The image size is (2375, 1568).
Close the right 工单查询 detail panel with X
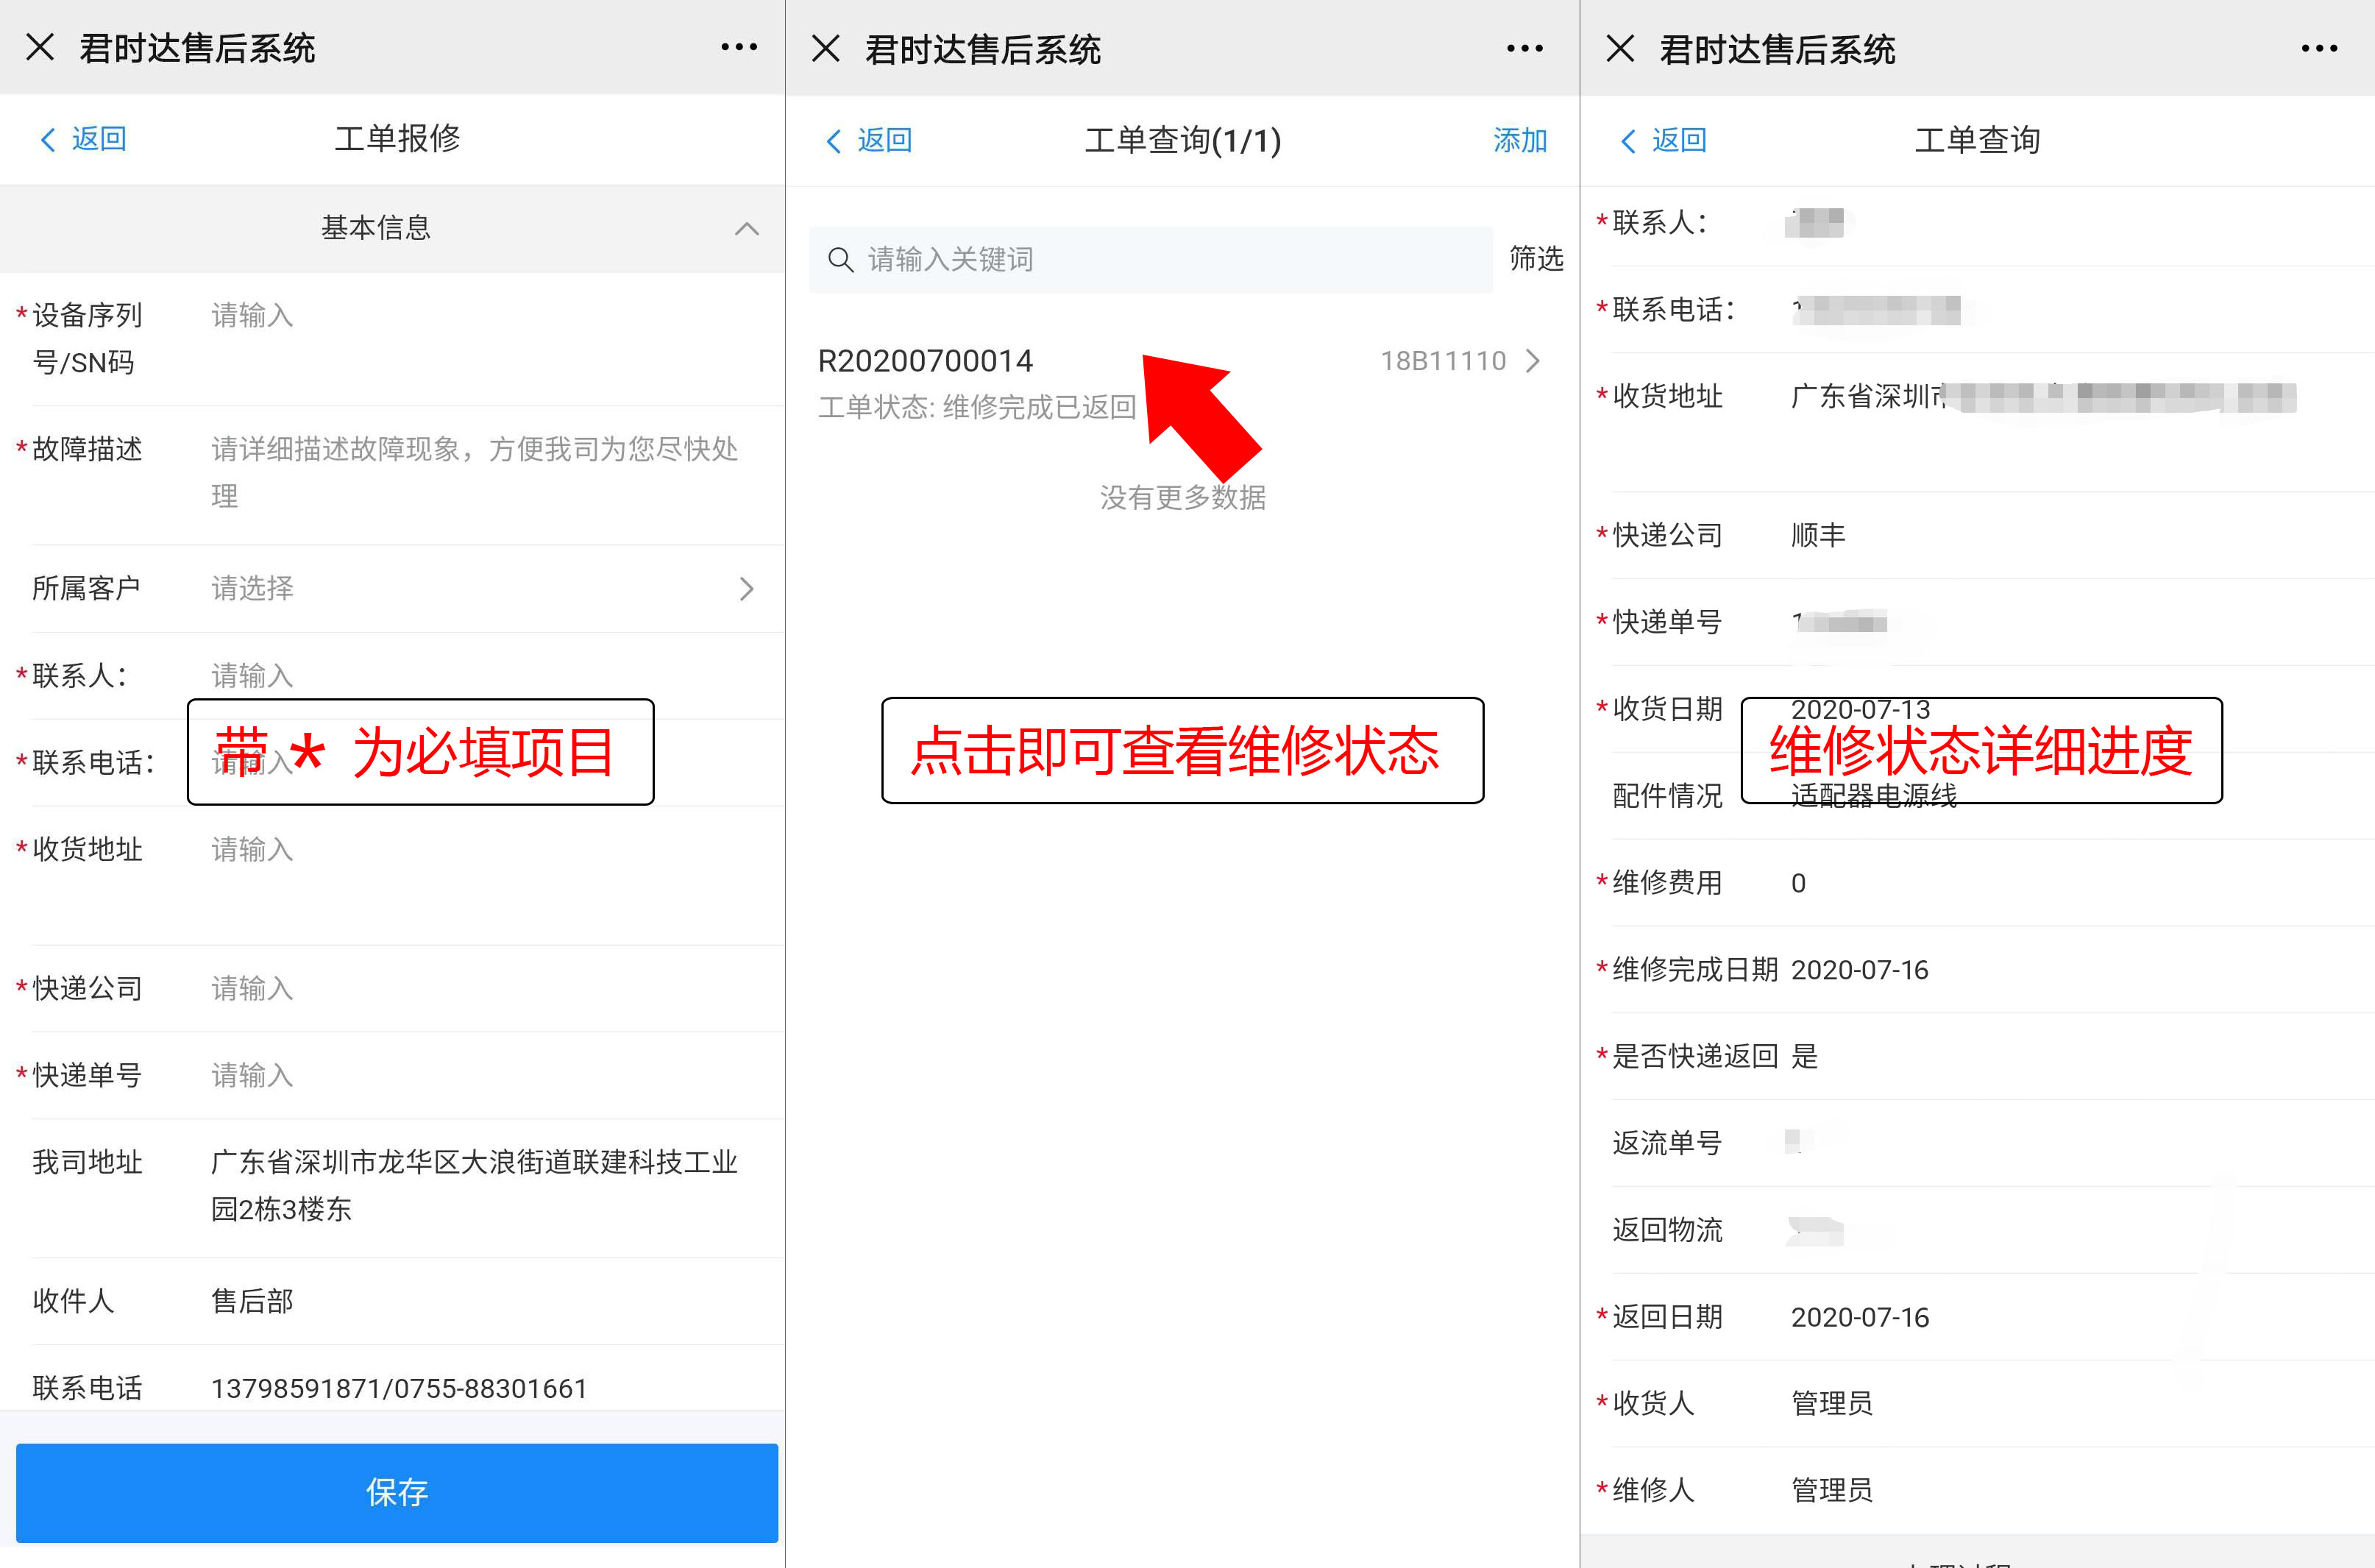coord(1620,48)
